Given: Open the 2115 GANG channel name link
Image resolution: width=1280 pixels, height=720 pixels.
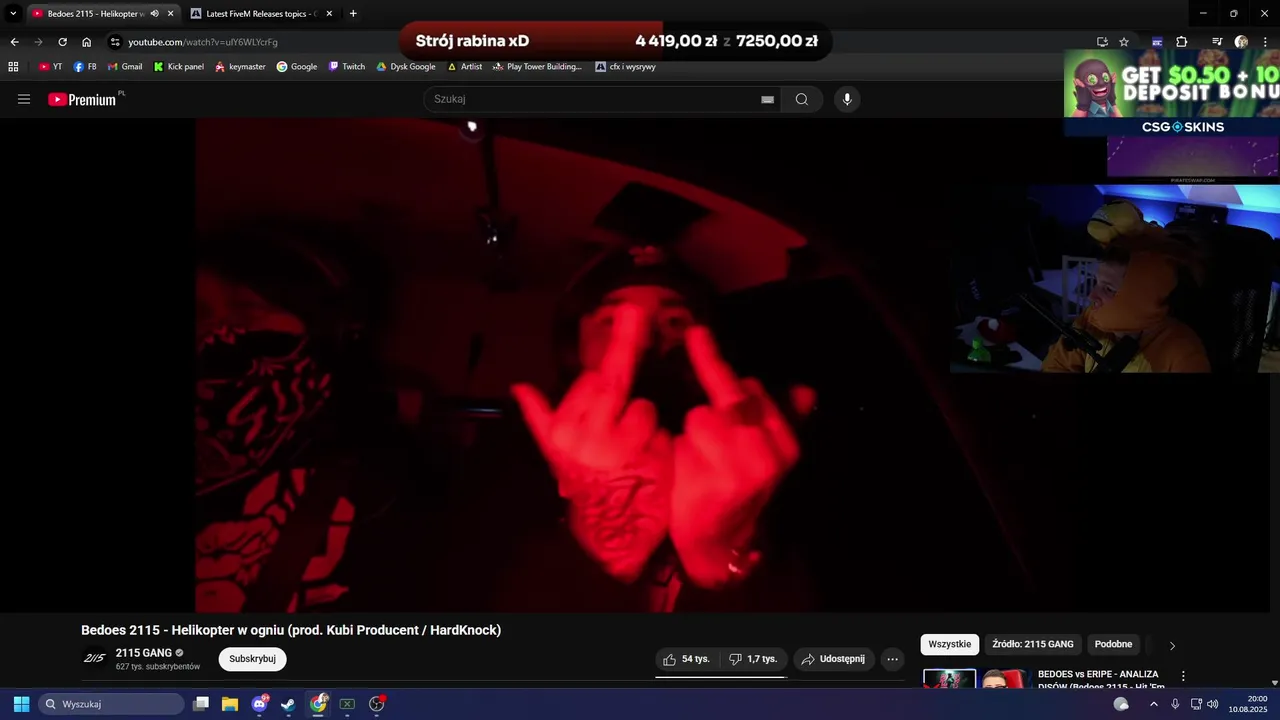Looking at the screenshot, I should [x=144, y=653].
